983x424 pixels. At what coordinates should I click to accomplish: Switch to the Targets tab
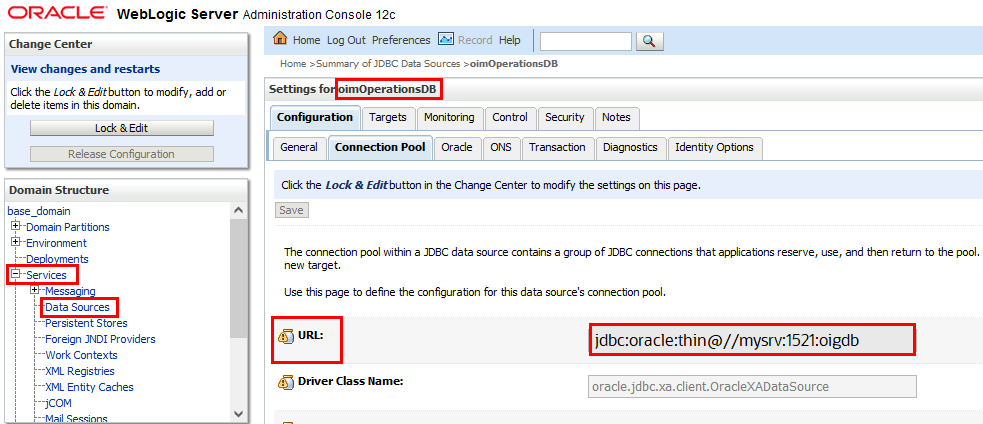pyautogui.click(x=387, y=117)
